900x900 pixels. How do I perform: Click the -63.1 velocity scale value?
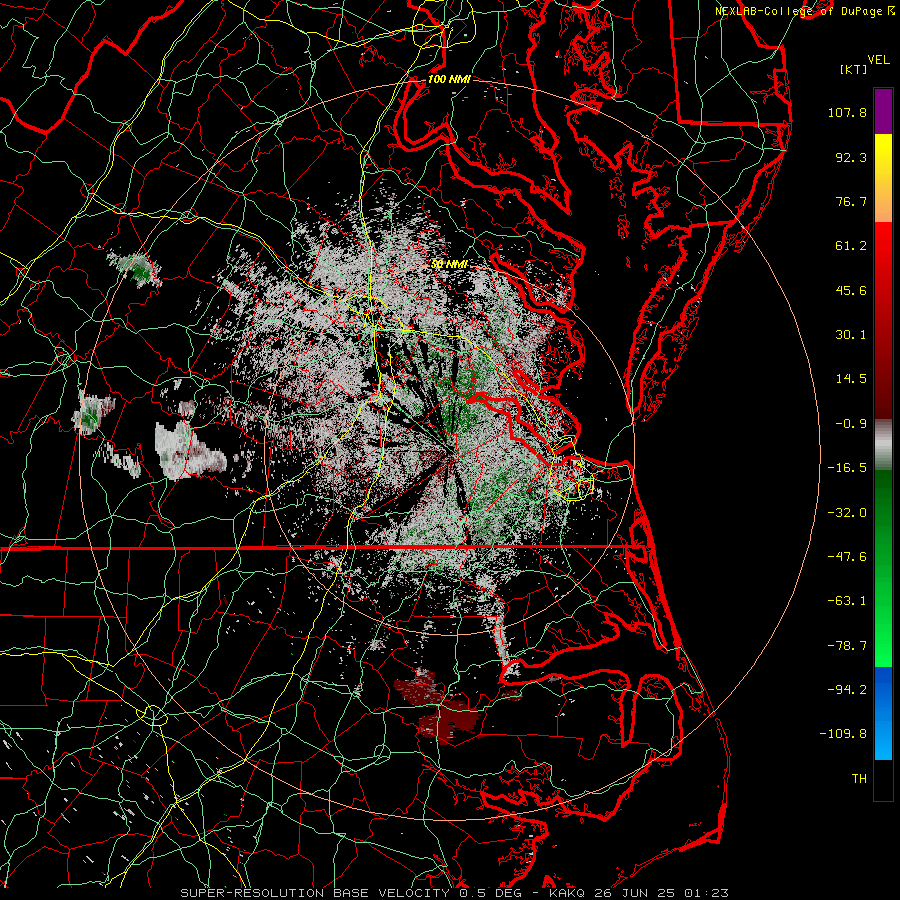point(847,601)
